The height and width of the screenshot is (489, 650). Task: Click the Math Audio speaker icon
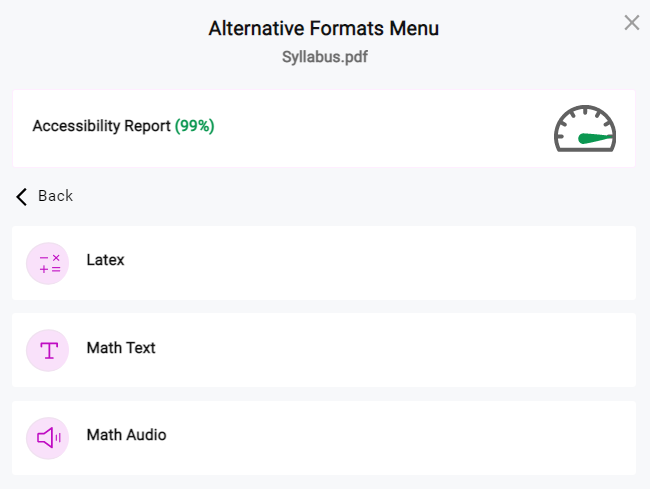click(x=49, y=438)
